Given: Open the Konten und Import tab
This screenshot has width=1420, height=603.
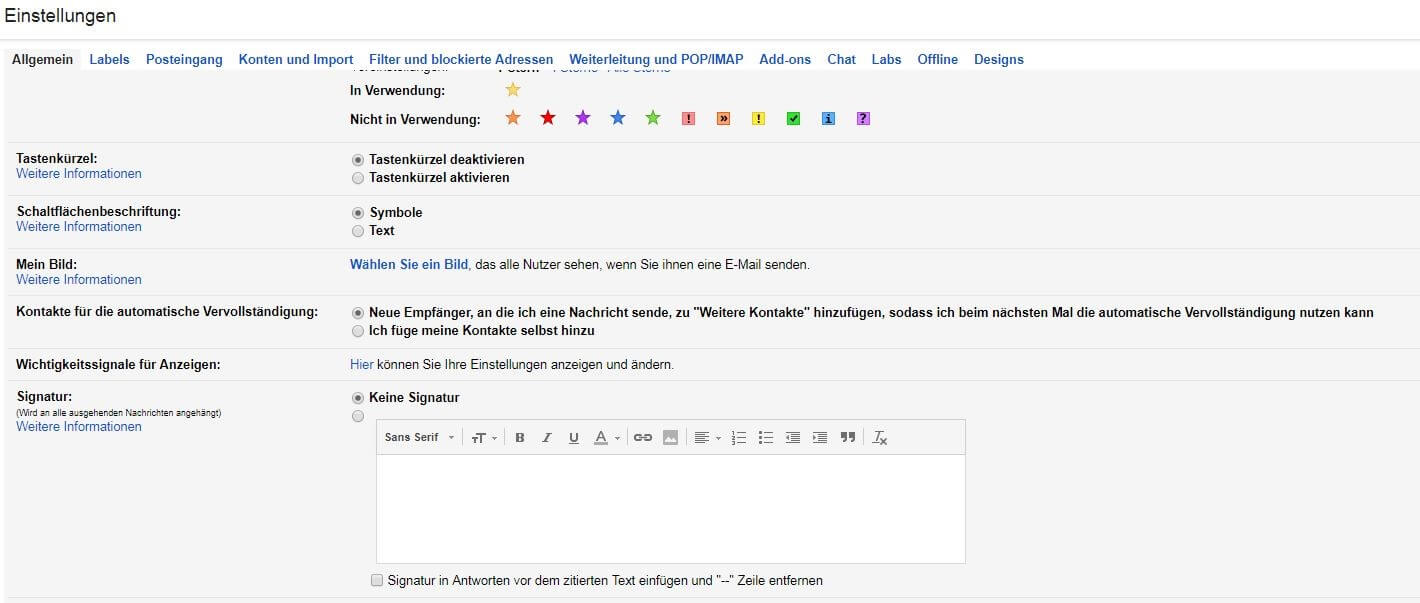Looking at the screenshot, I should [296, 59].
